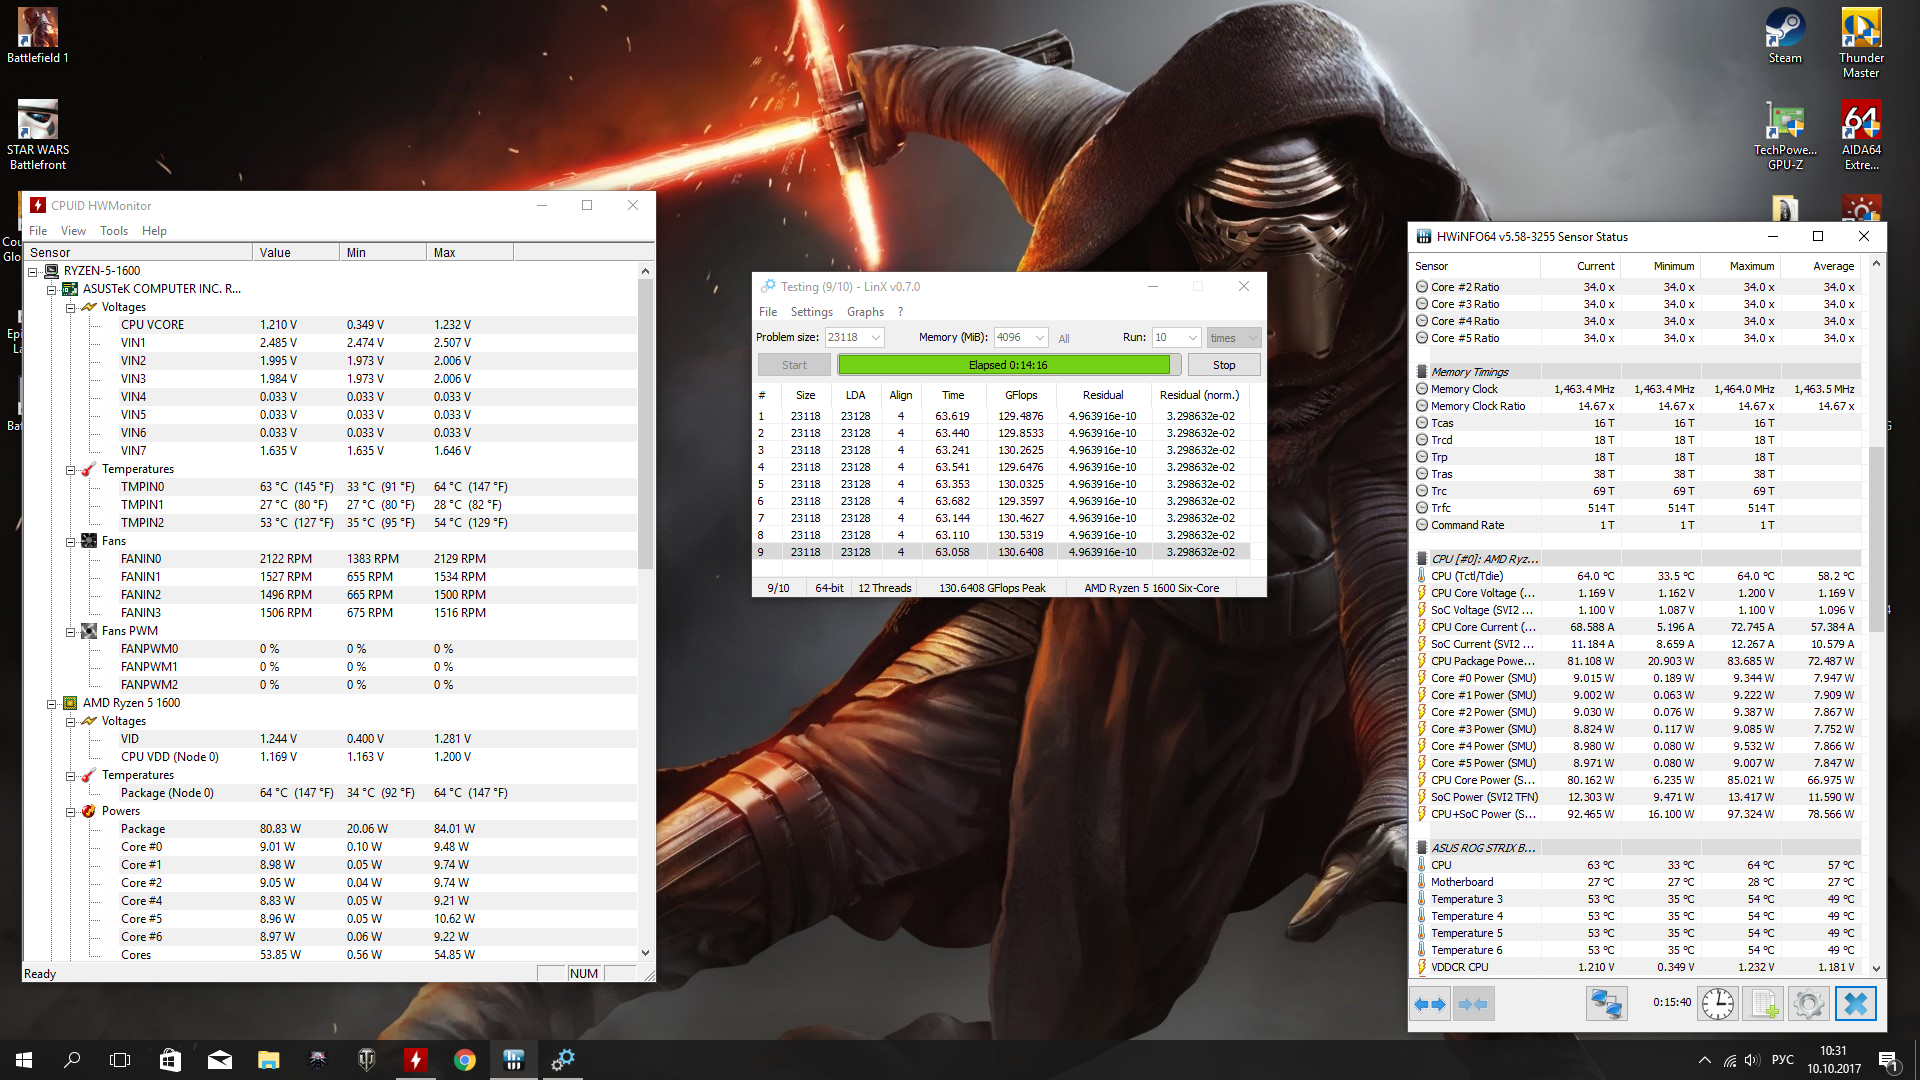The width and height of the screenshot is (1920, 1080).
Task: Start logging with HWiNFO log file icon
Action: coord(1763,1003)
